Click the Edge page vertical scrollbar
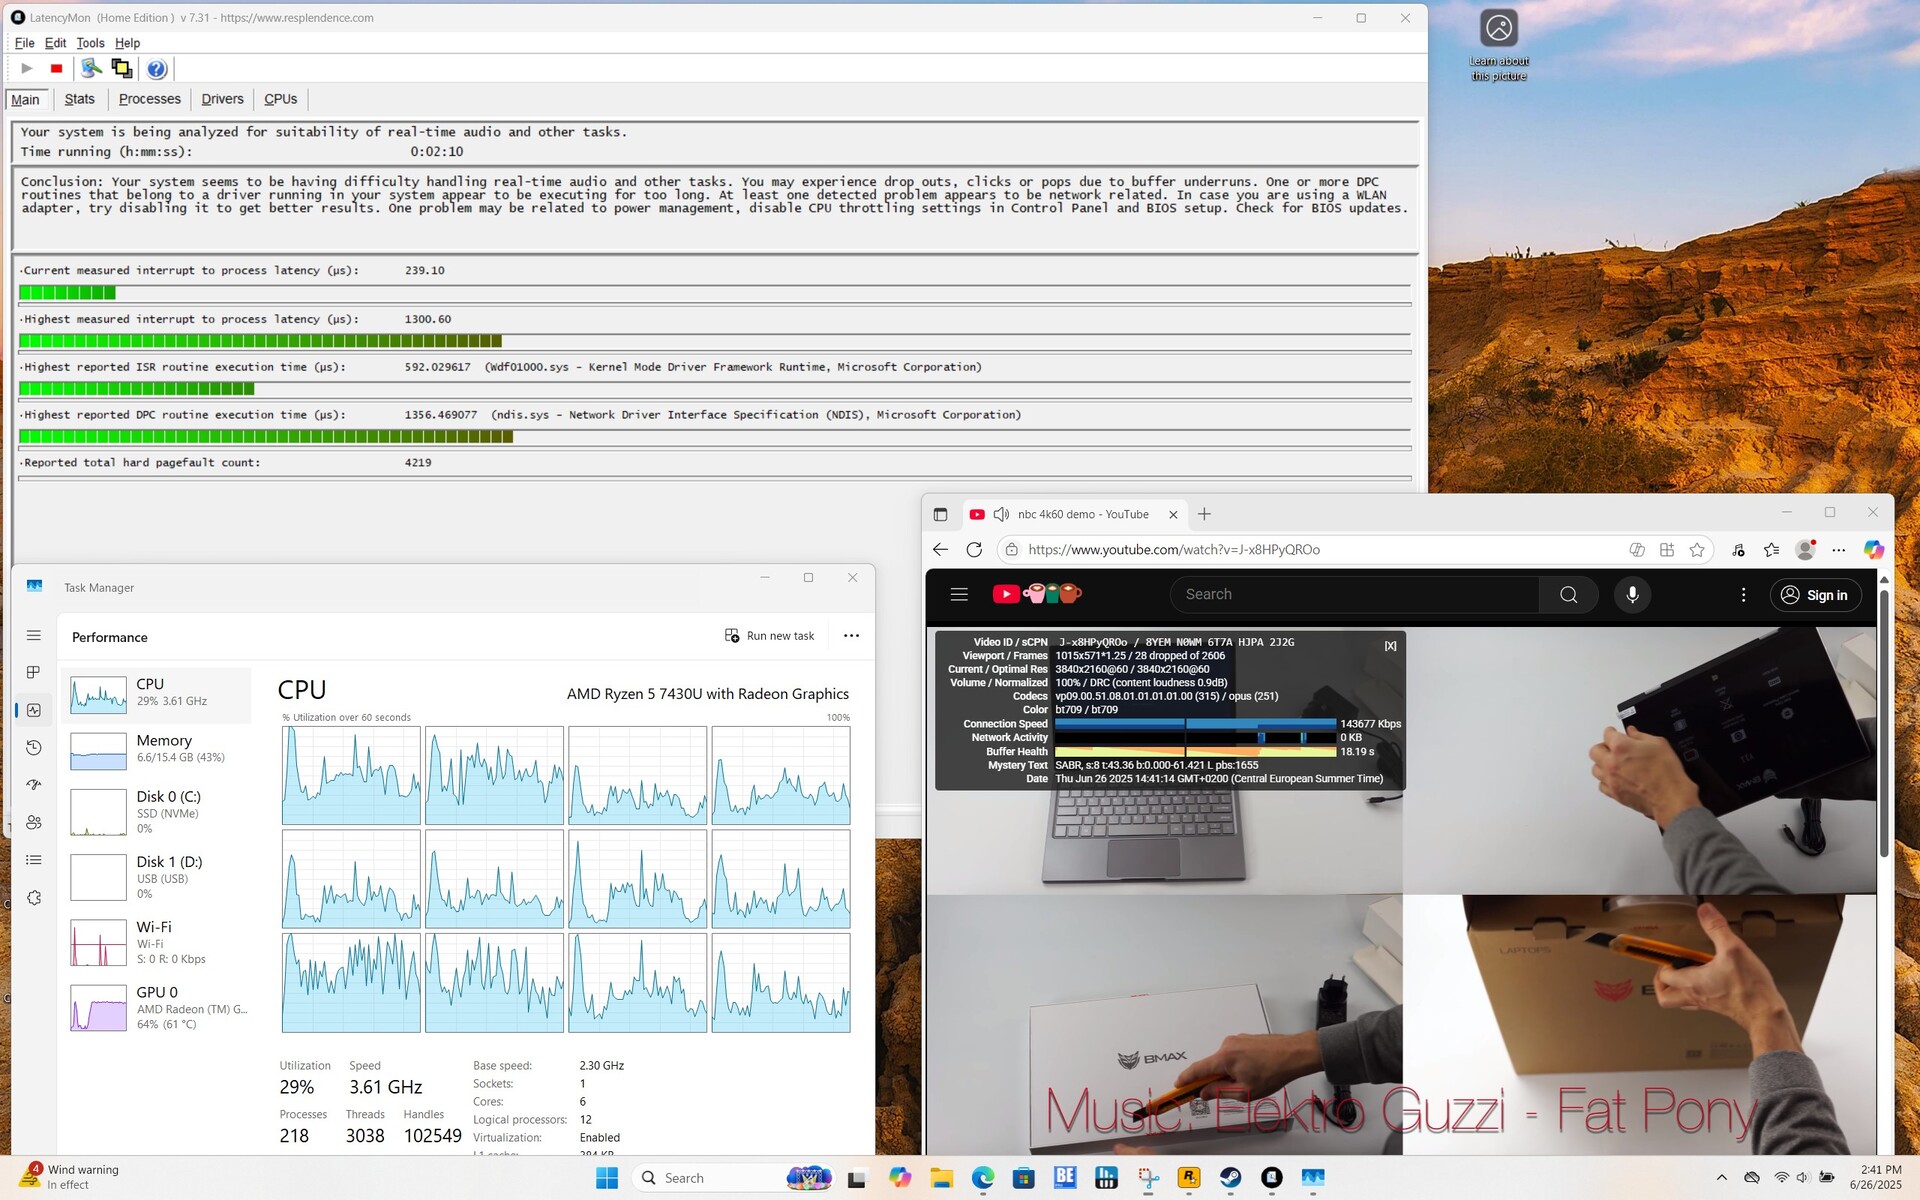 (1884, 720)
